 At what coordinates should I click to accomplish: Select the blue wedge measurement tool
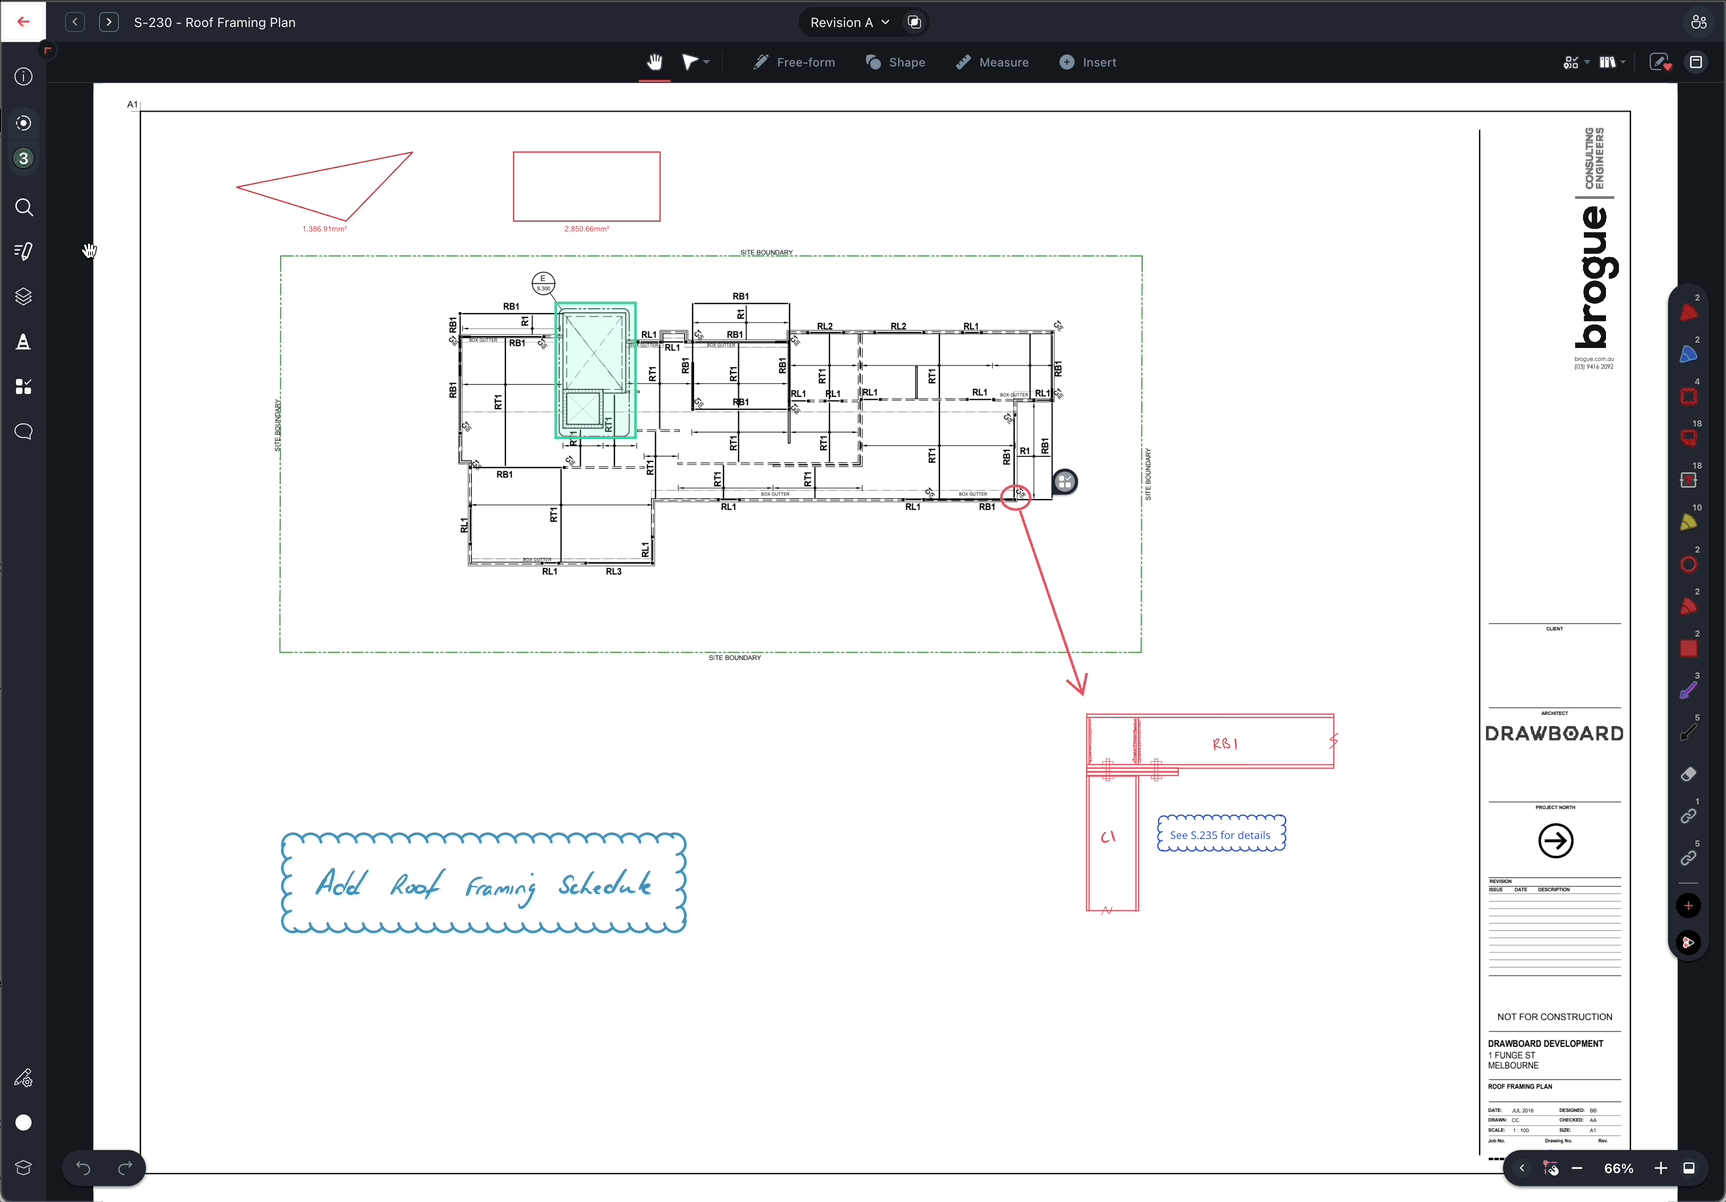pos(1689,354)
